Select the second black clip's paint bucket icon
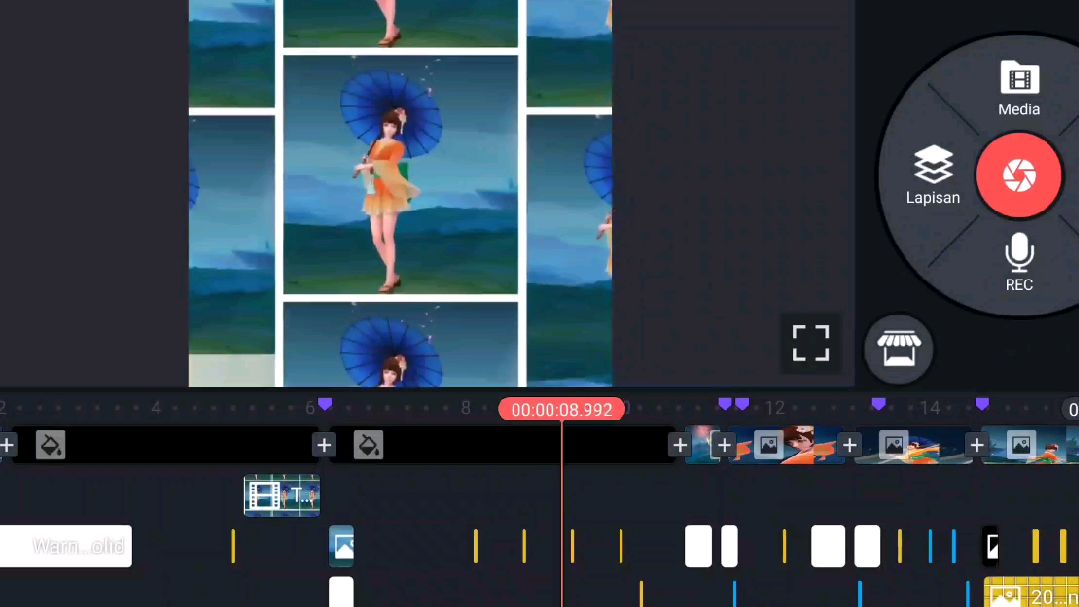Viewport: 1079px width, 607px height. 368,445
